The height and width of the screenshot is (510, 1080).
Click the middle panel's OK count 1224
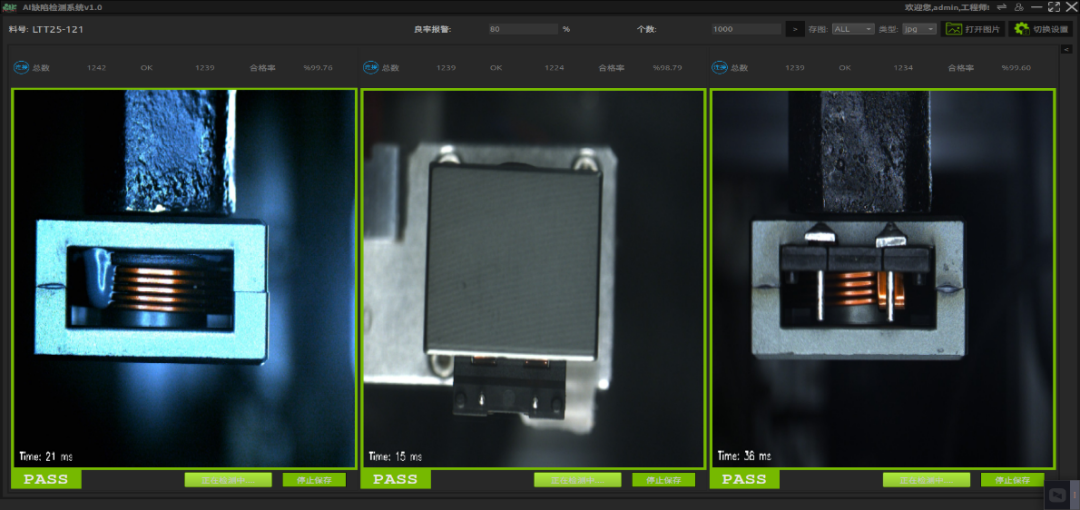[x=554, y=68]
